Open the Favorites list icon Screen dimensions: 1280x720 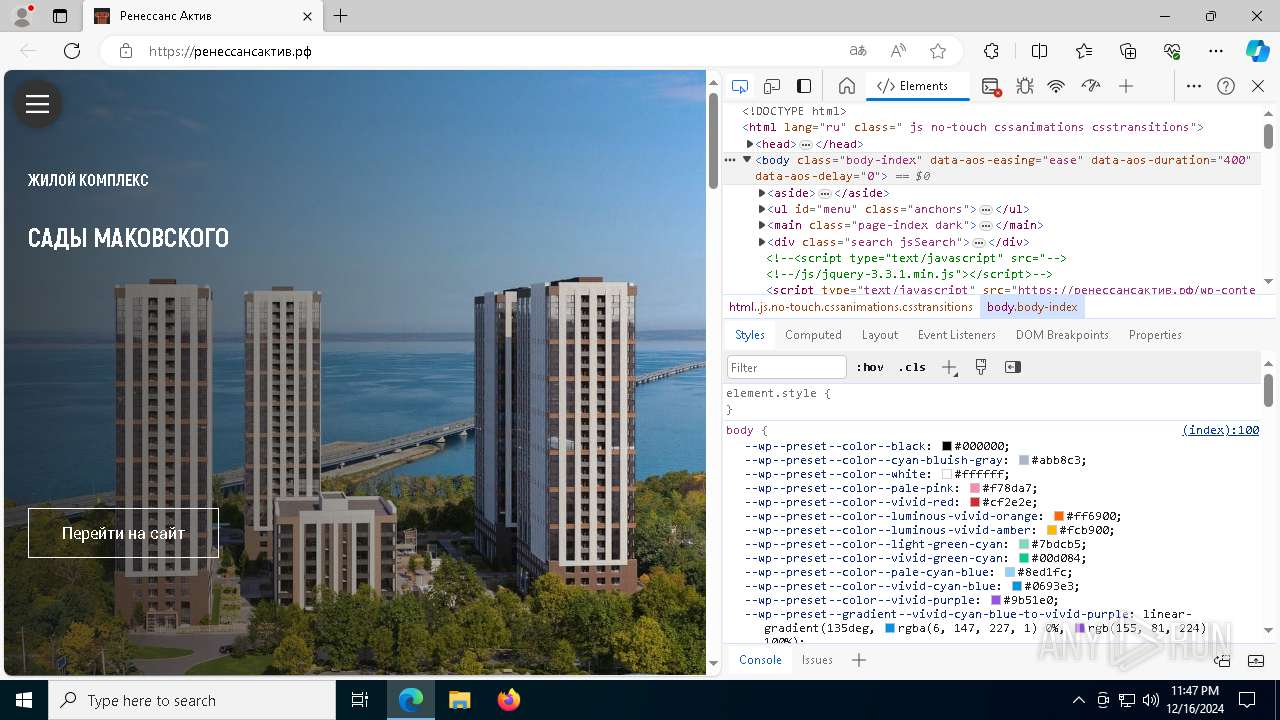[x=1084, y=51]
